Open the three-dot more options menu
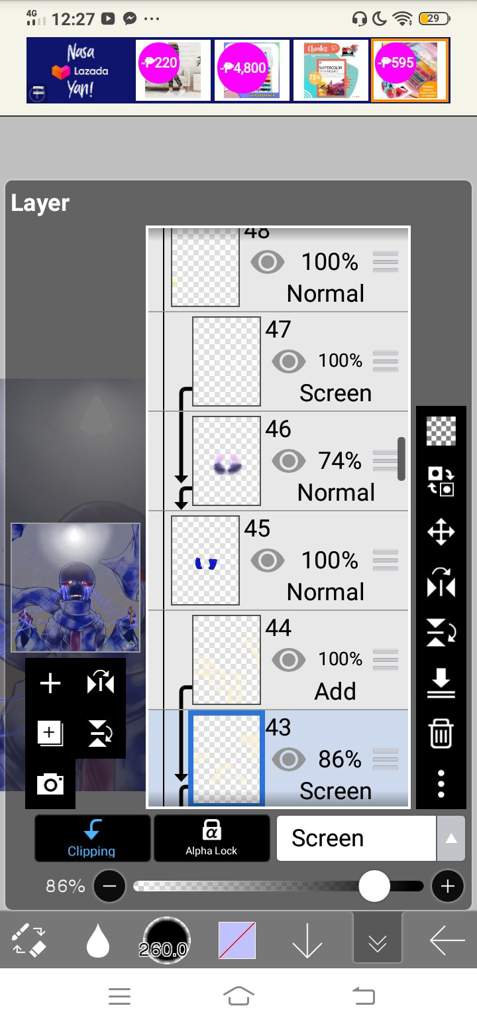This screenshot has height=1024, width=477. 441,783
